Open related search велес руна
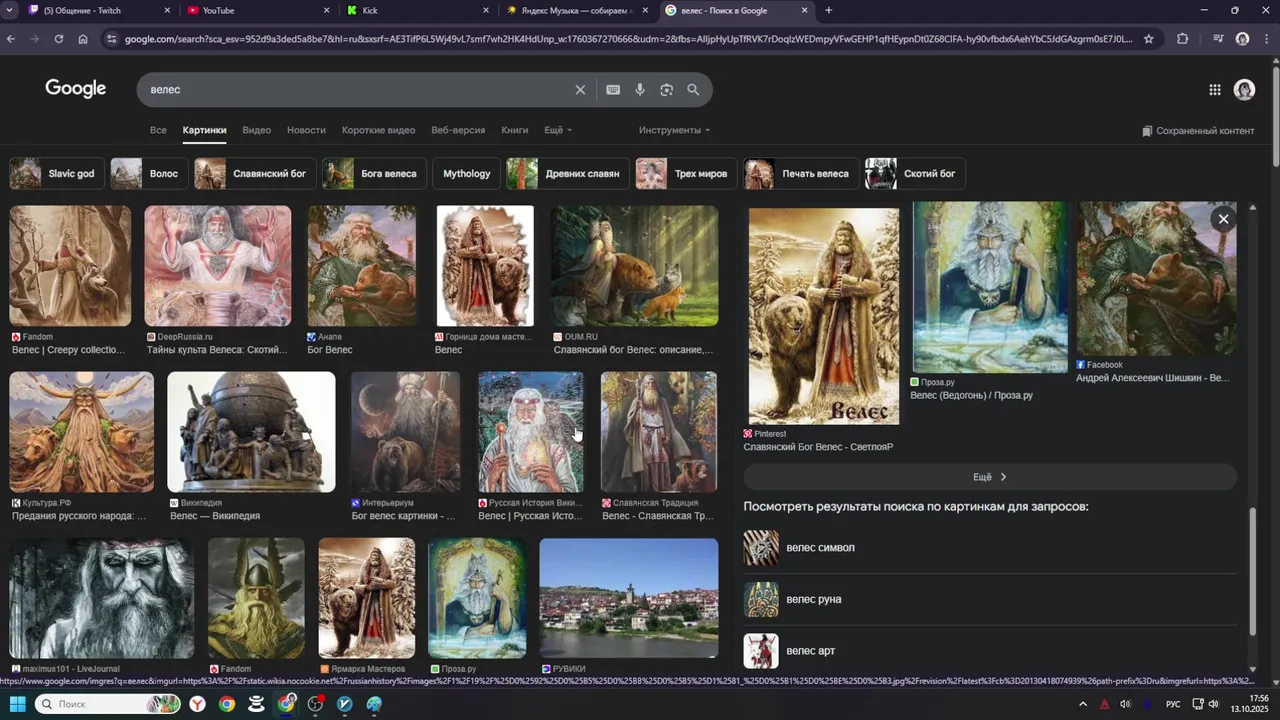 point(990,599)
